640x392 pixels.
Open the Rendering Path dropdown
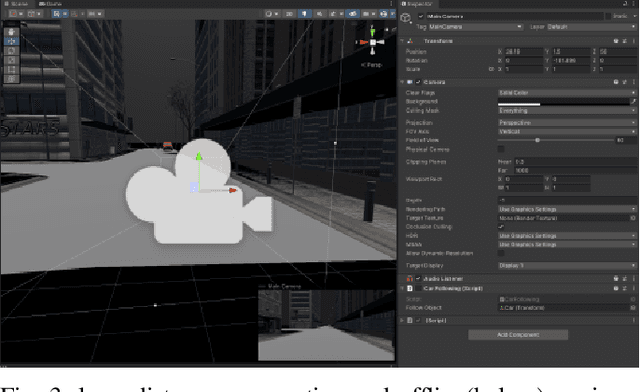[x=567, y=209]
